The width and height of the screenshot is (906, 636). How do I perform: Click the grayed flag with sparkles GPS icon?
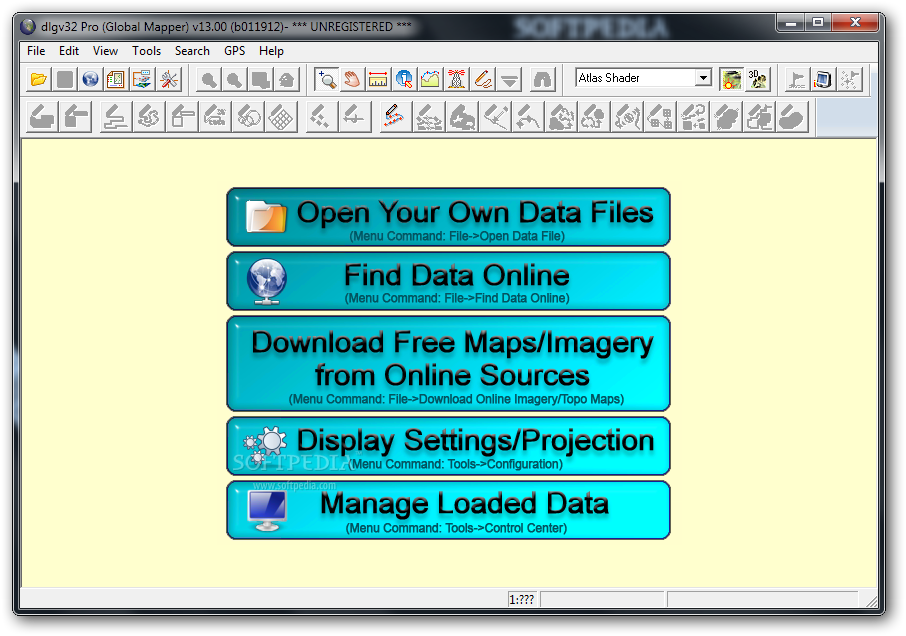(849, 79)
